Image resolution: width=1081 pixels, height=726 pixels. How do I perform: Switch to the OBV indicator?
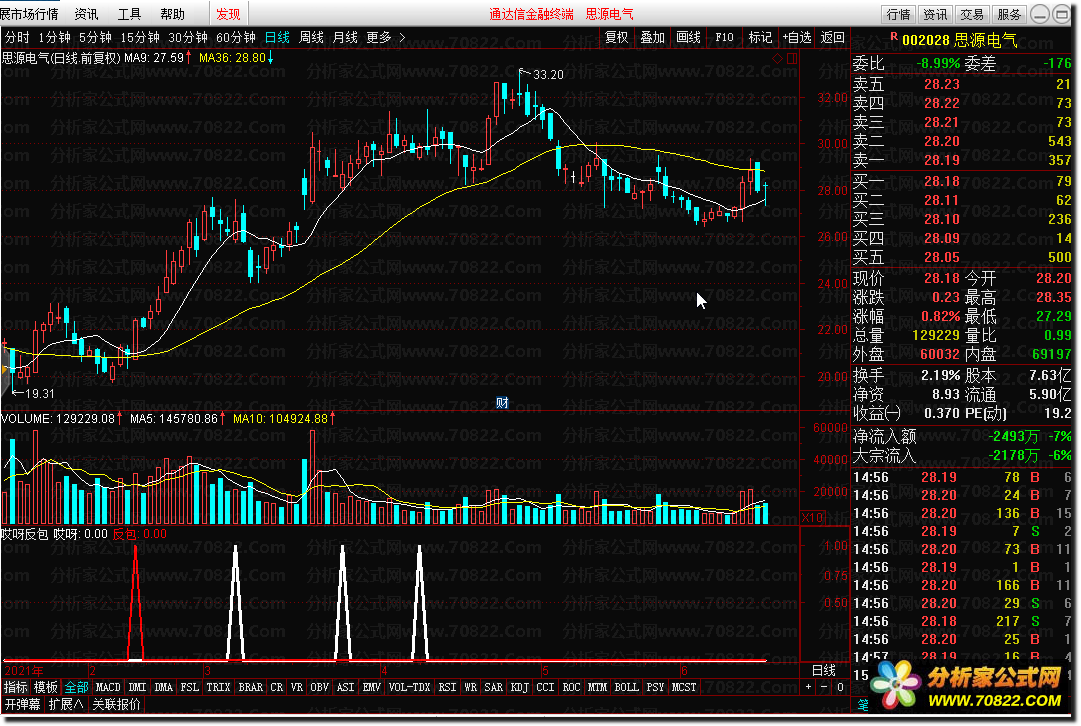(x=319, y=687)
